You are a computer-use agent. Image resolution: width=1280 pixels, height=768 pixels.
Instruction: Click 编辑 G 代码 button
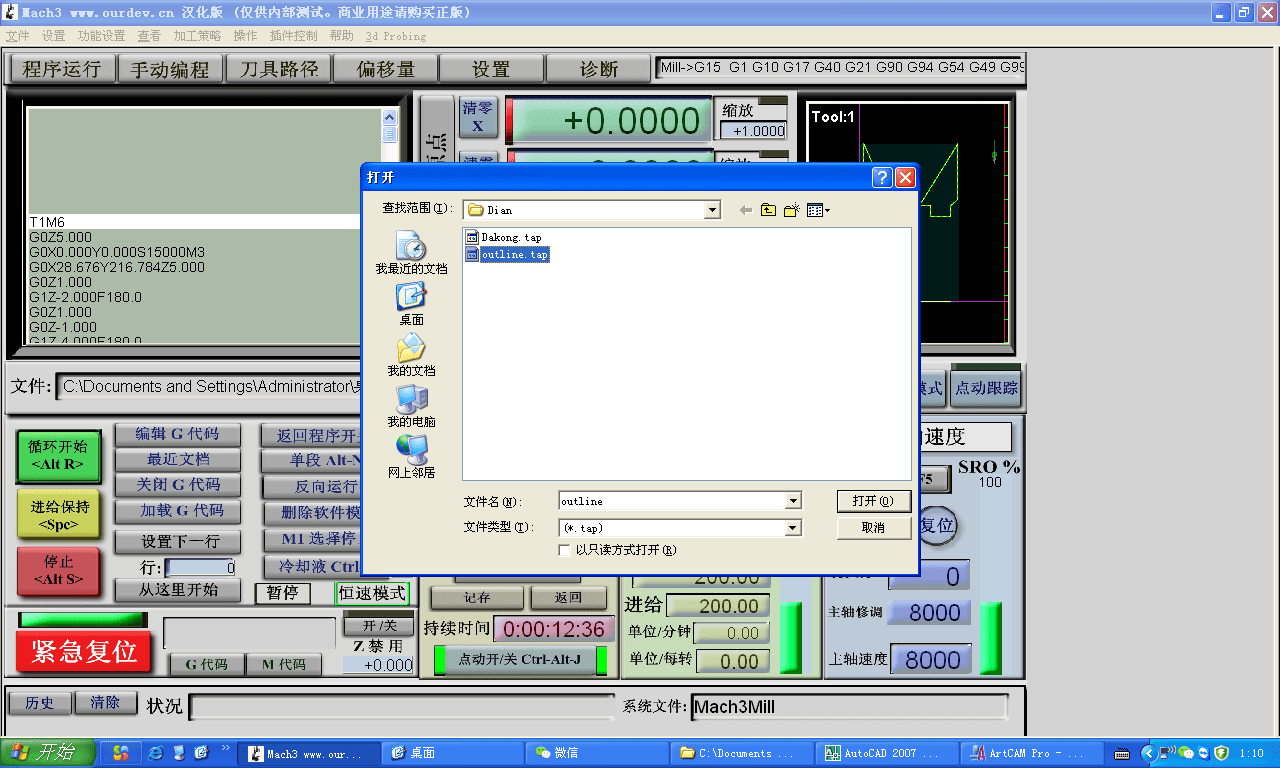pos(178,434)
